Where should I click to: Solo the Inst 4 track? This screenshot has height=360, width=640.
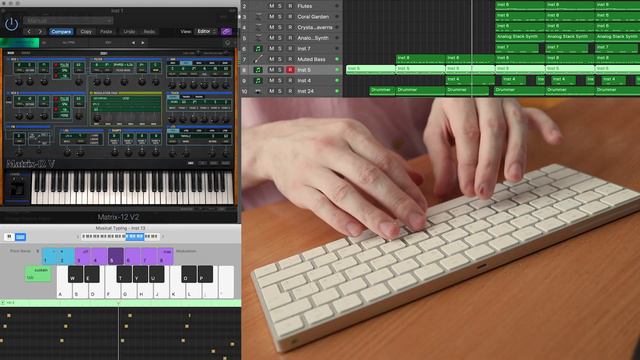coord(280,80)
